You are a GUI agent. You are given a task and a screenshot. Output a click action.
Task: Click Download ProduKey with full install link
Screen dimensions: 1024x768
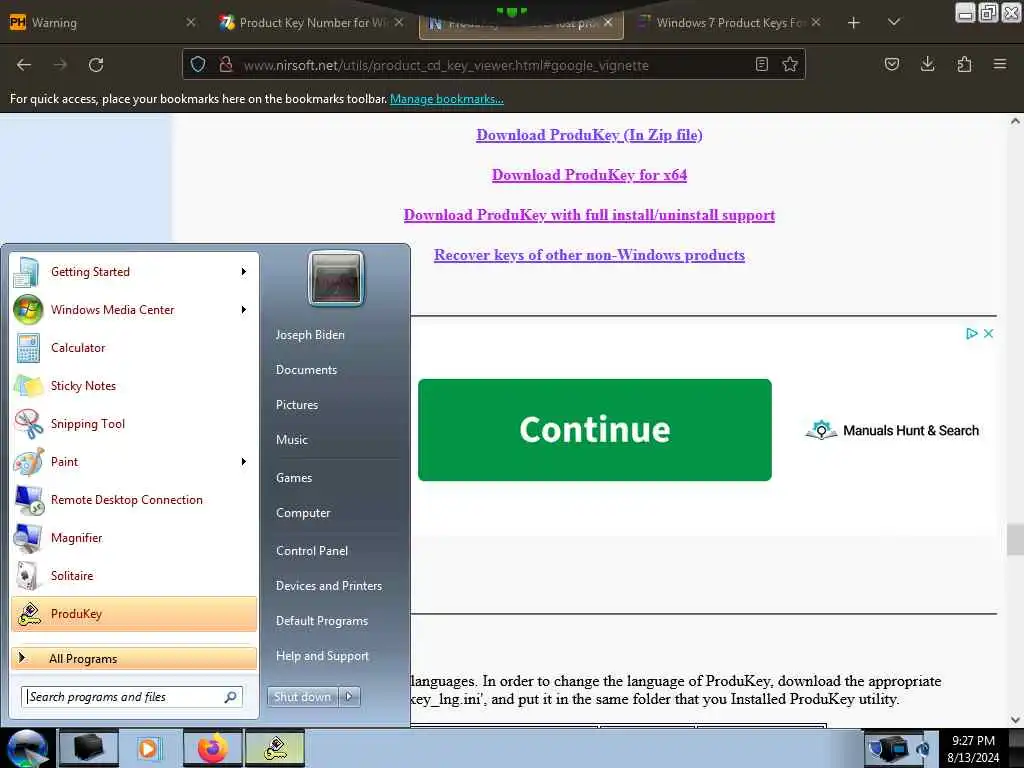pyautogui.click(x=589, y=215)
